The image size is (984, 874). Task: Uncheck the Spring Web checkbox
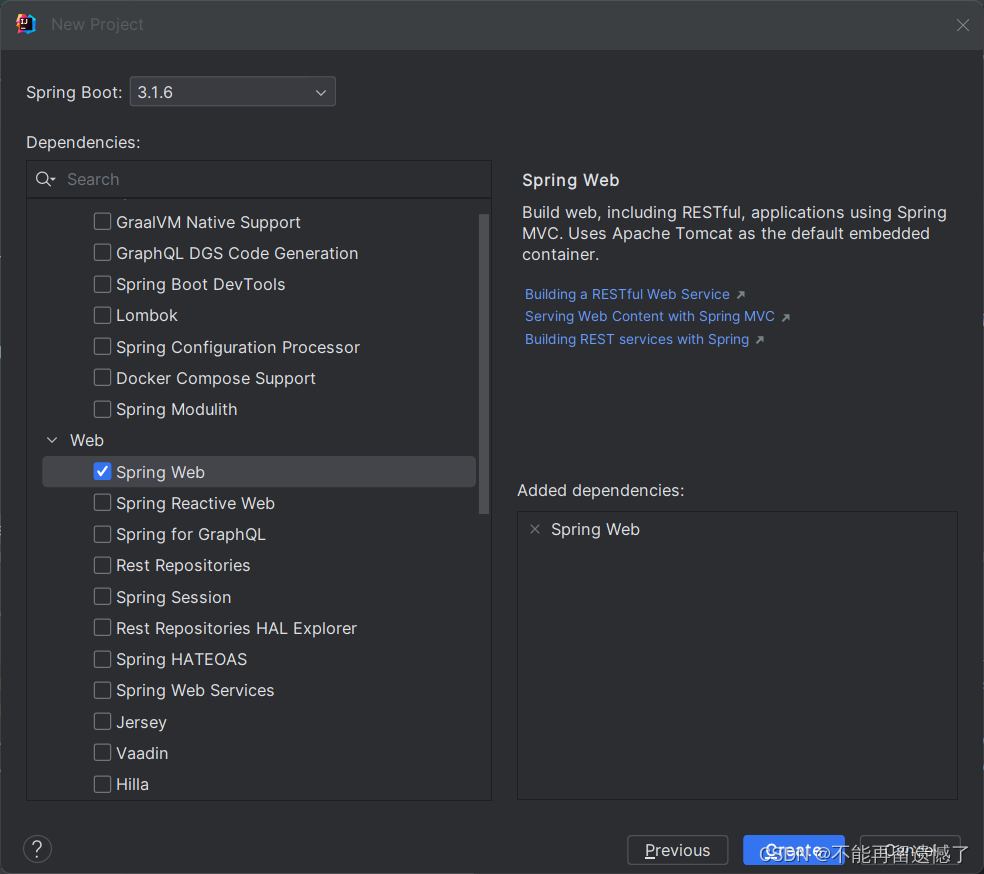(102, 472)
